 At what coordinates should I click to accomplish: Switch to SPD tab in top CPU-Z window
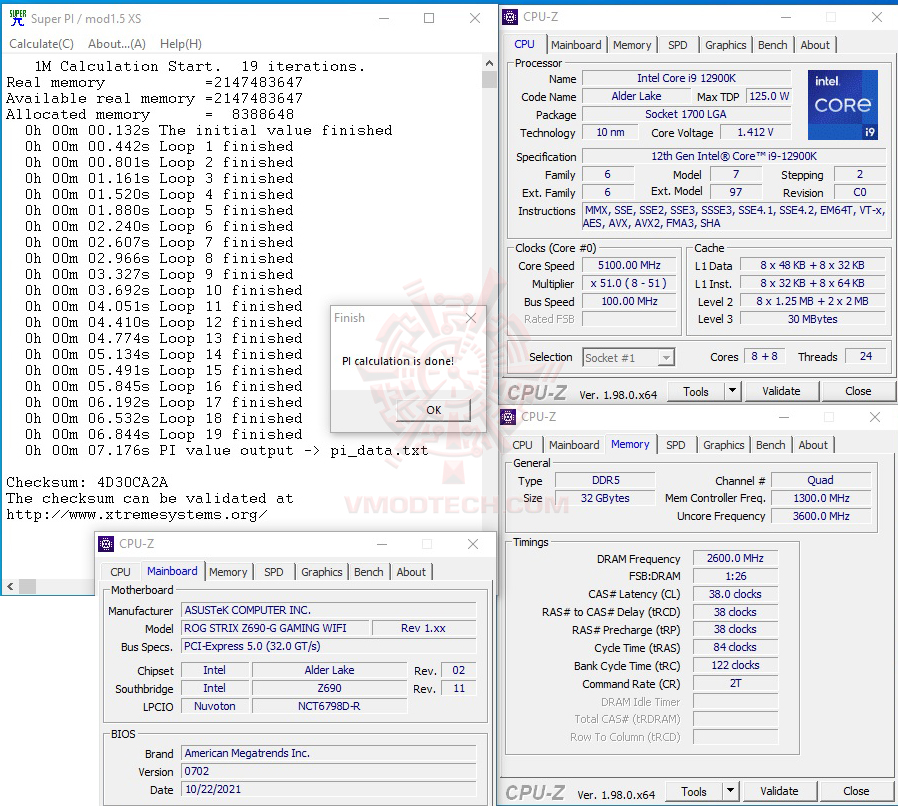click(677, 45)
